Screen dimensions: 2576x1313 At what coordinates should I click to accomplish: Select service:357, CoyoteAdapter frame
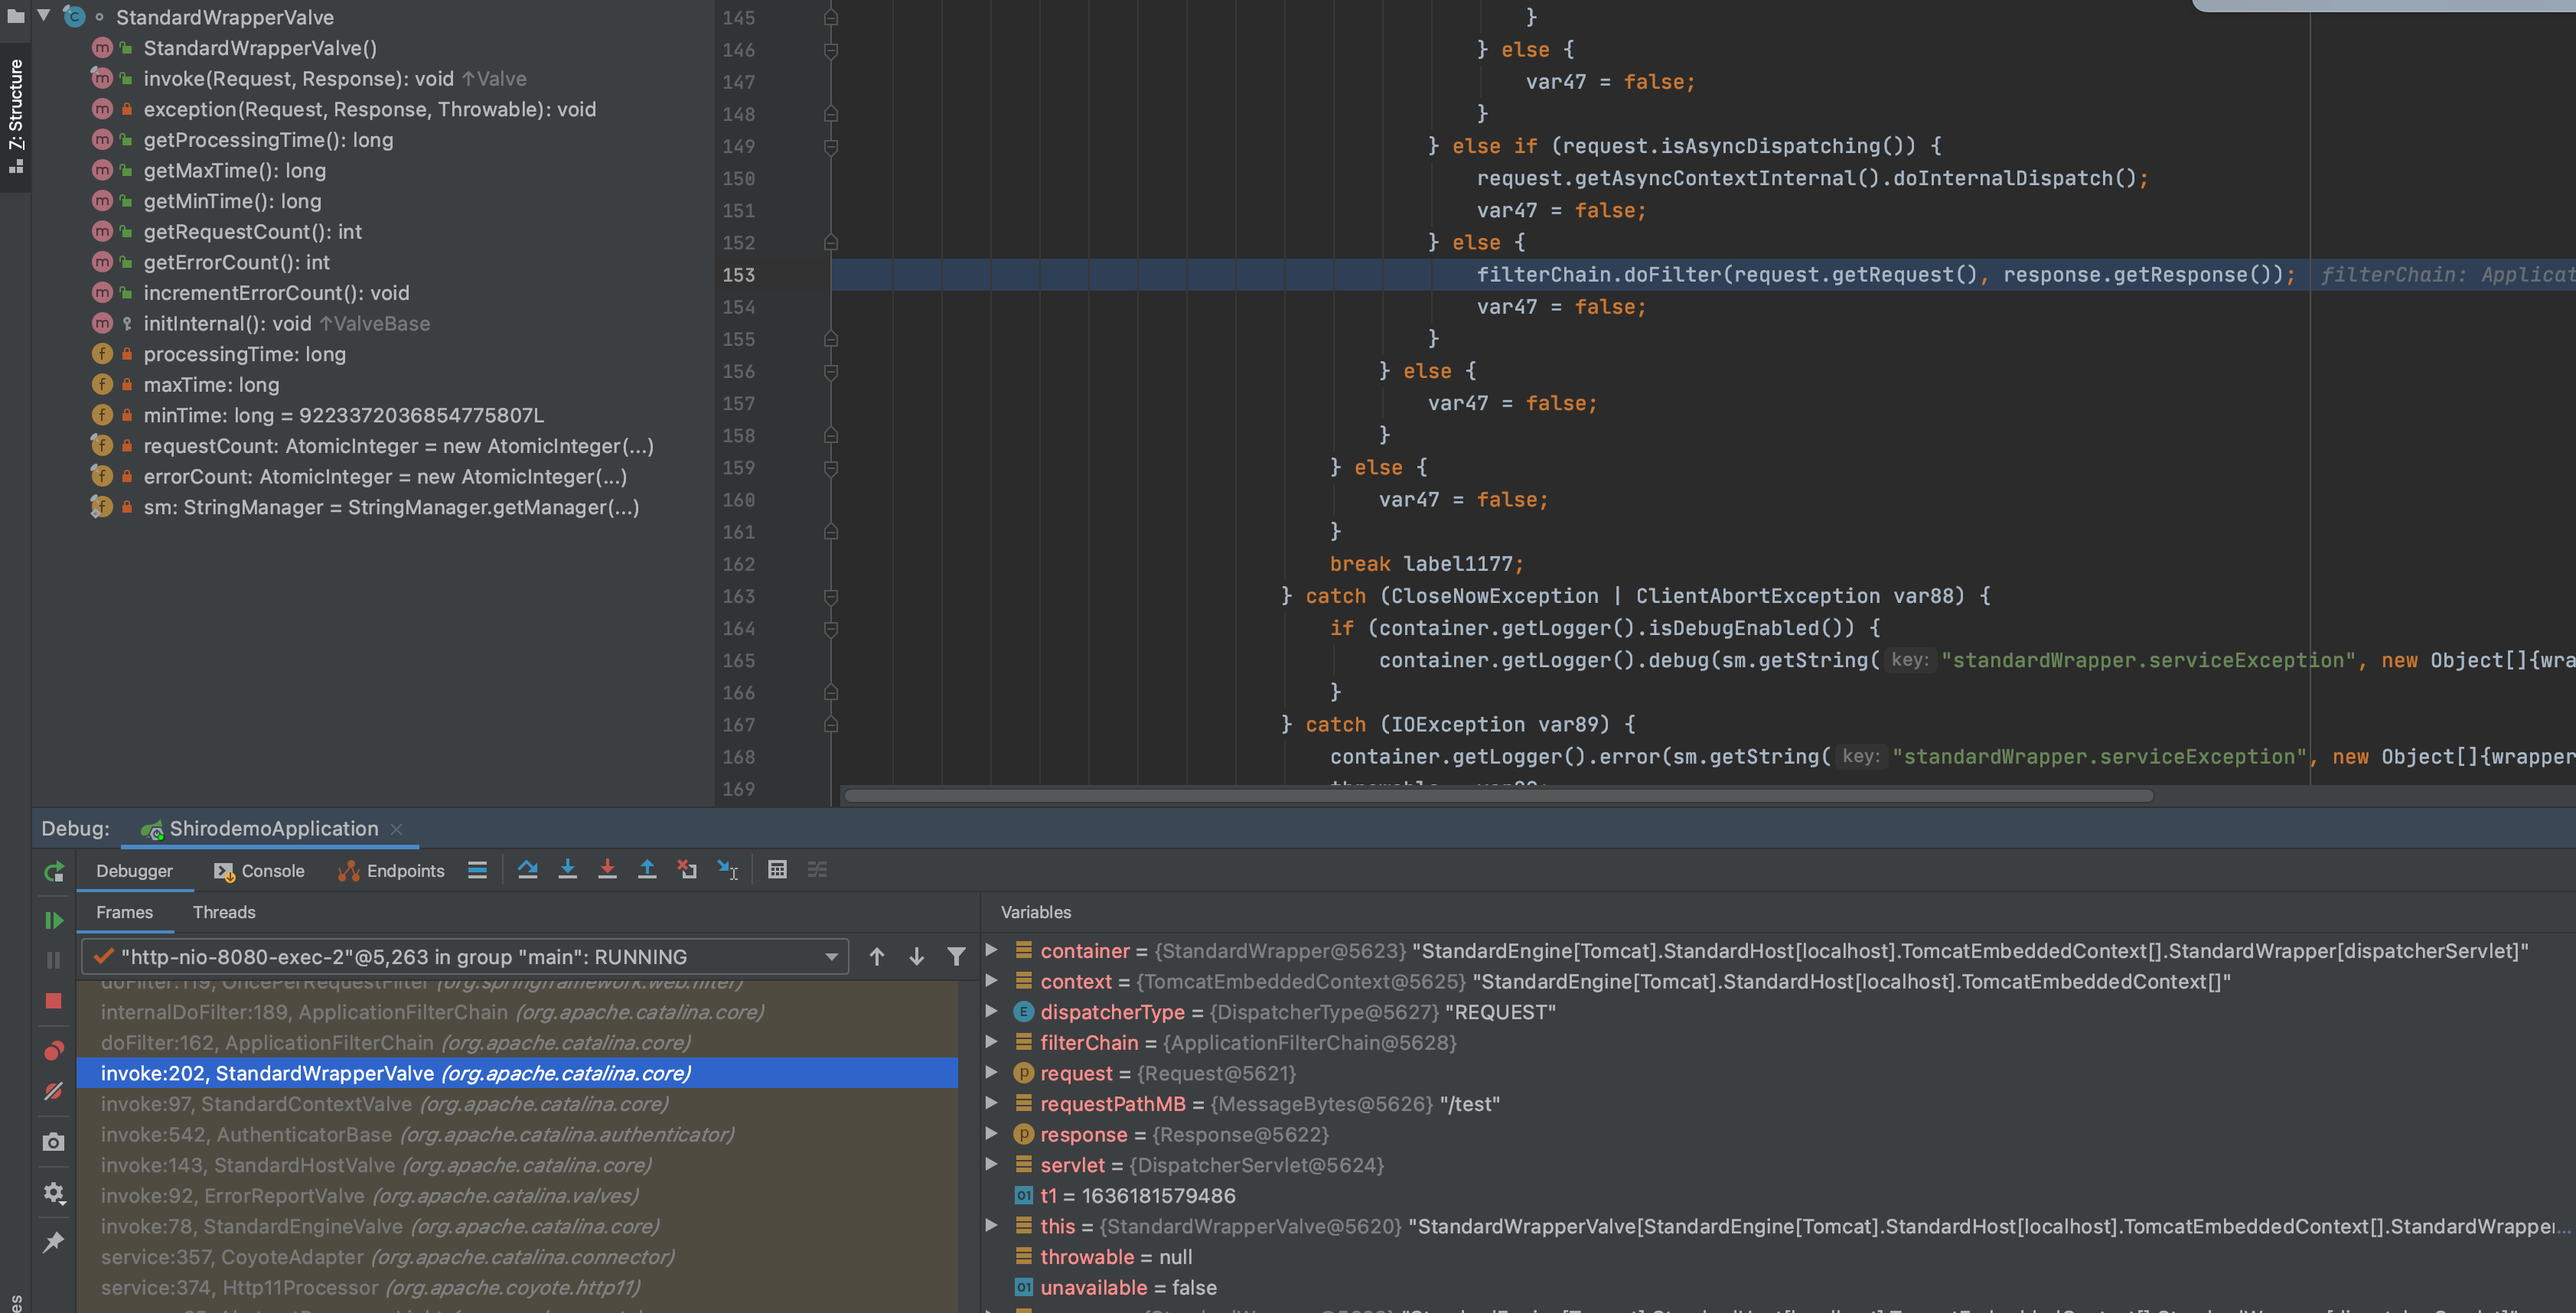pyautogui.click(x=517, y=1257)
